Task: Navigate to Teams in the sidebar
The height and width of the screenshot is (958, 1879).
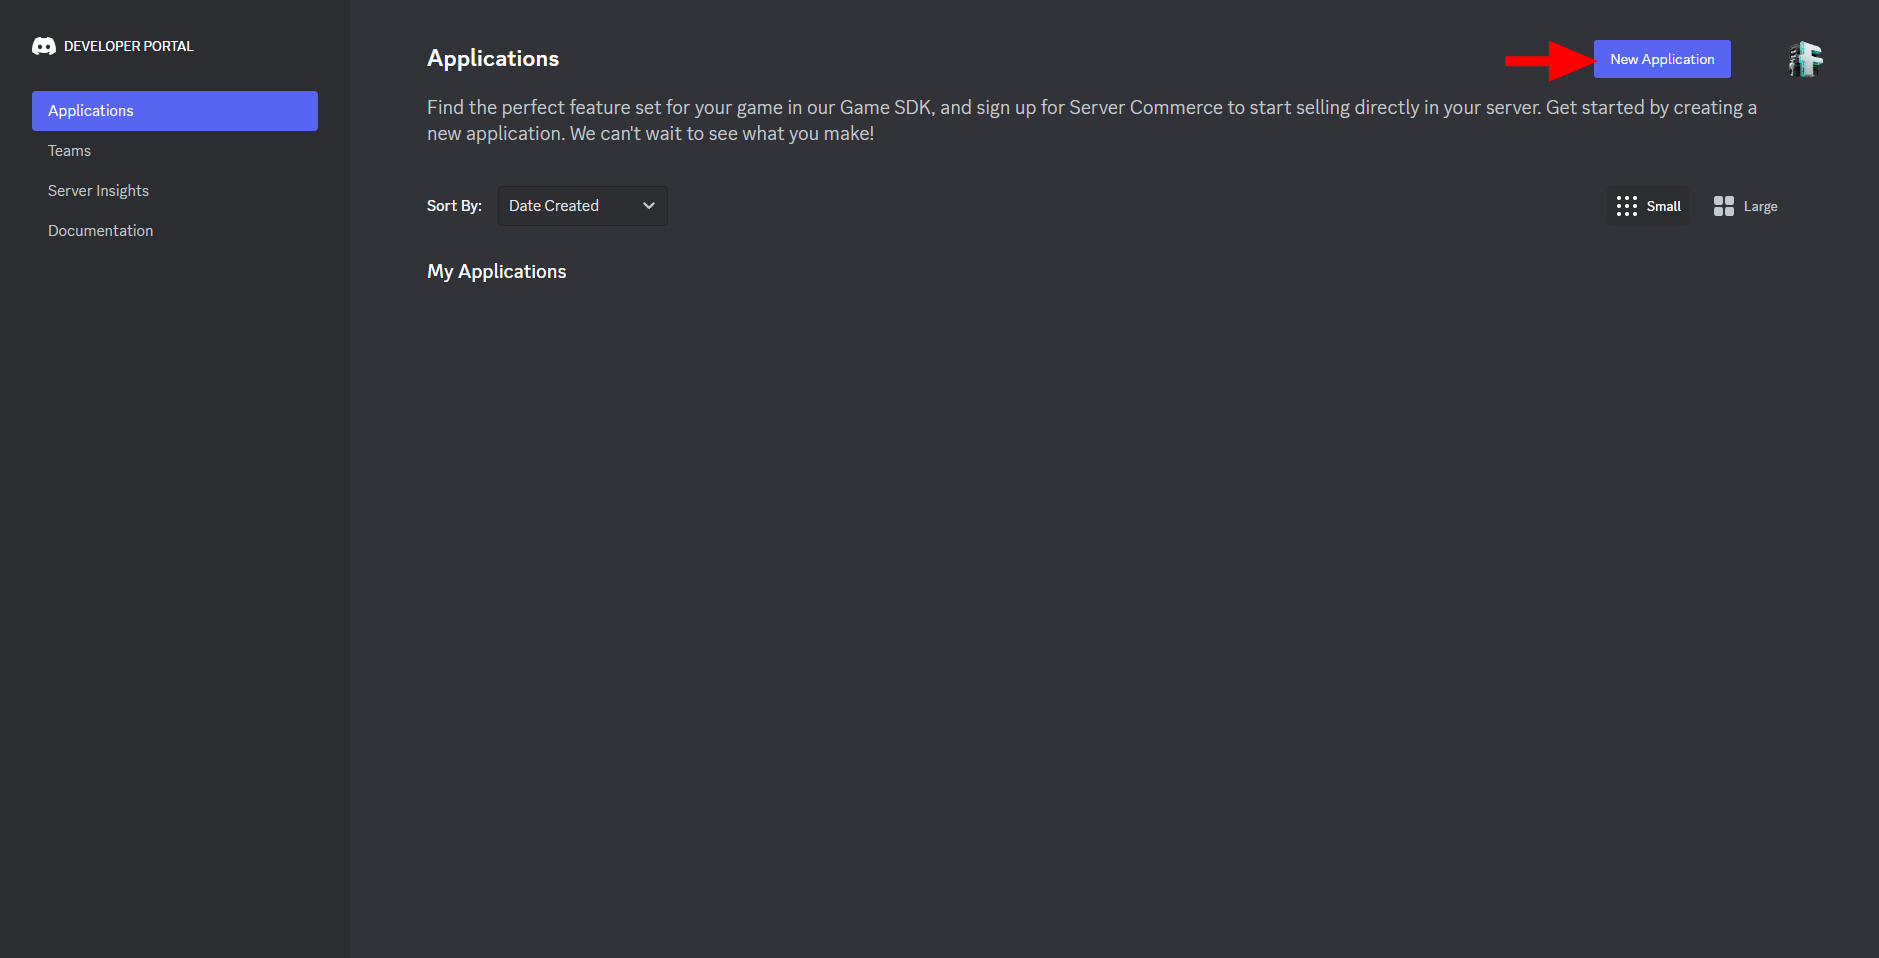Action: point(69,150)
